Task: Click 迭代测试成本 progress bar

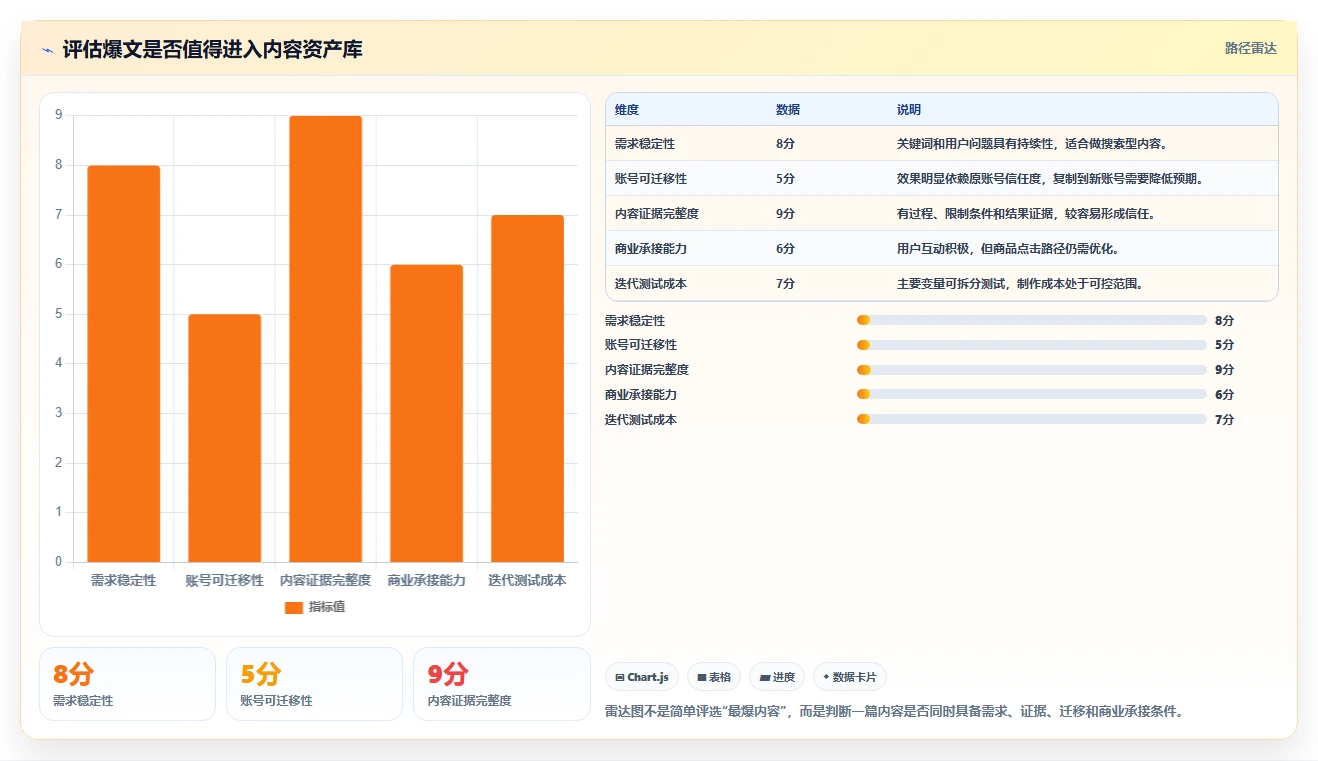Action: coord(1031,420)
